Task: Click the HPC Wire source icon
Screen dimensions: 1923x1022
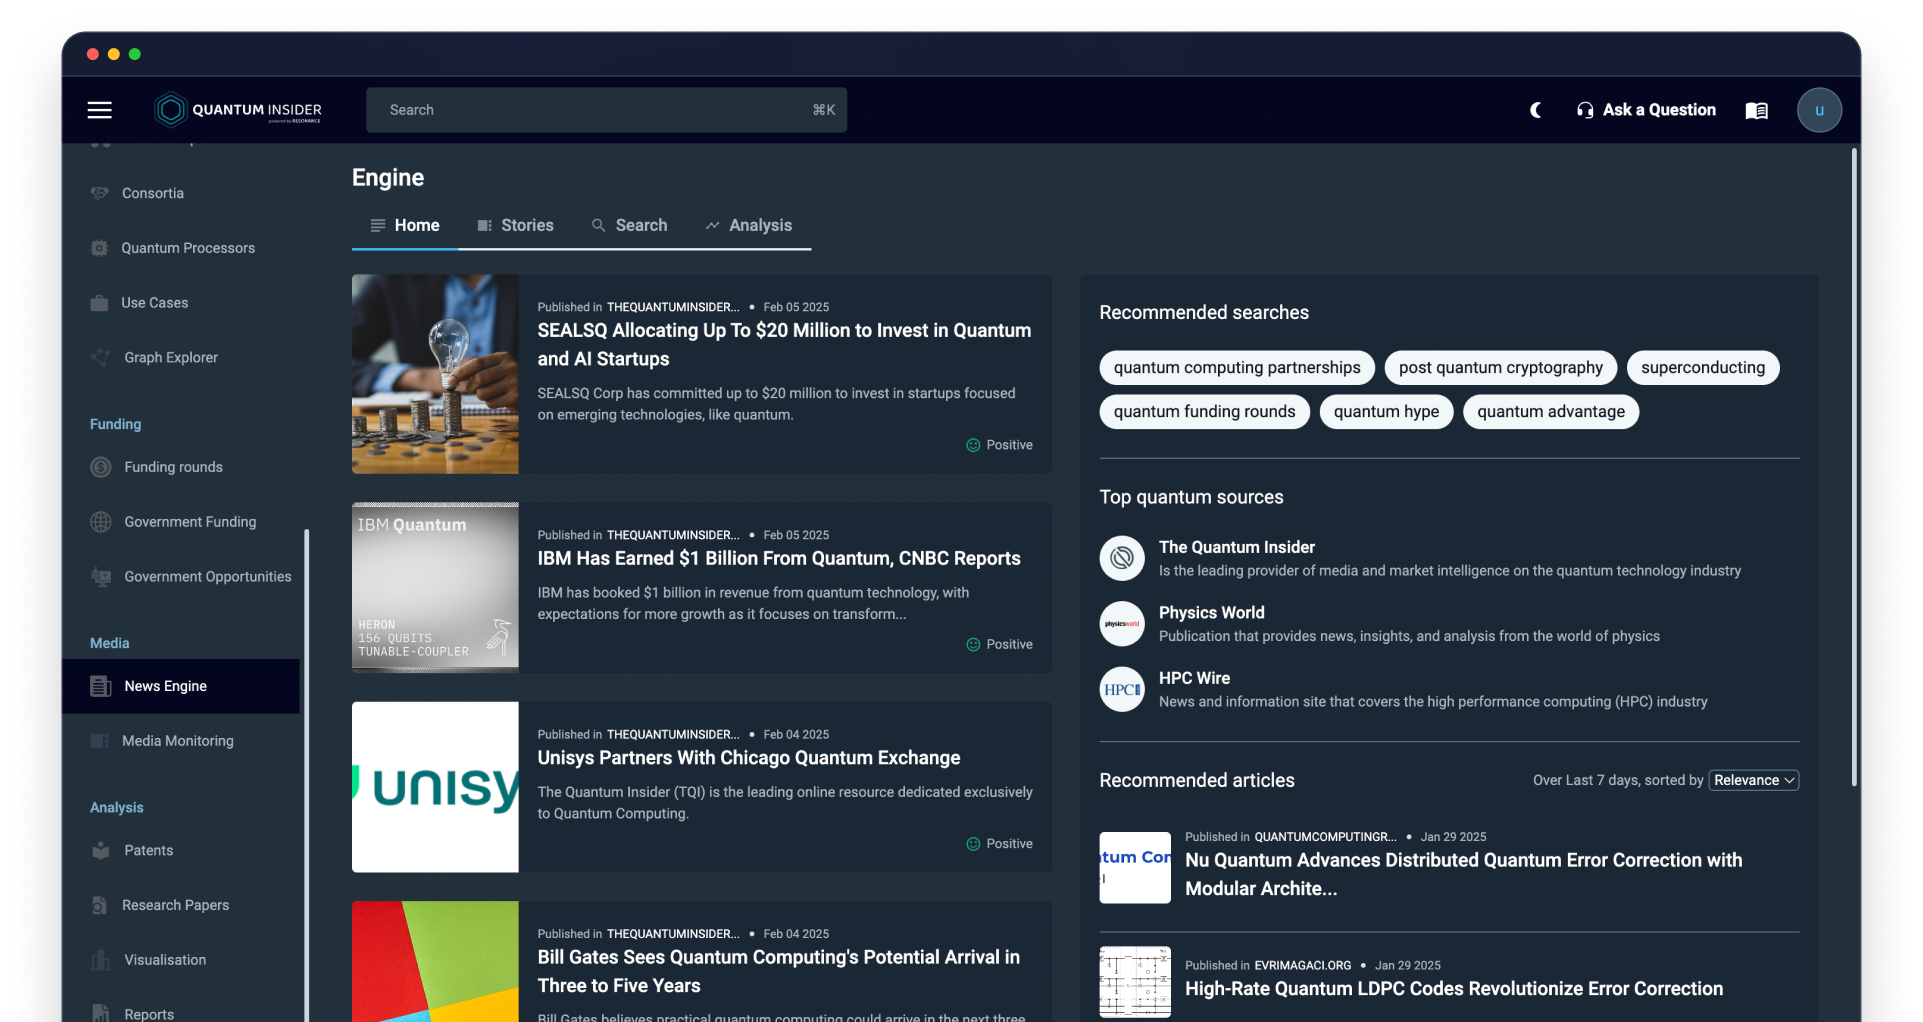Action: pos(1122,689)
